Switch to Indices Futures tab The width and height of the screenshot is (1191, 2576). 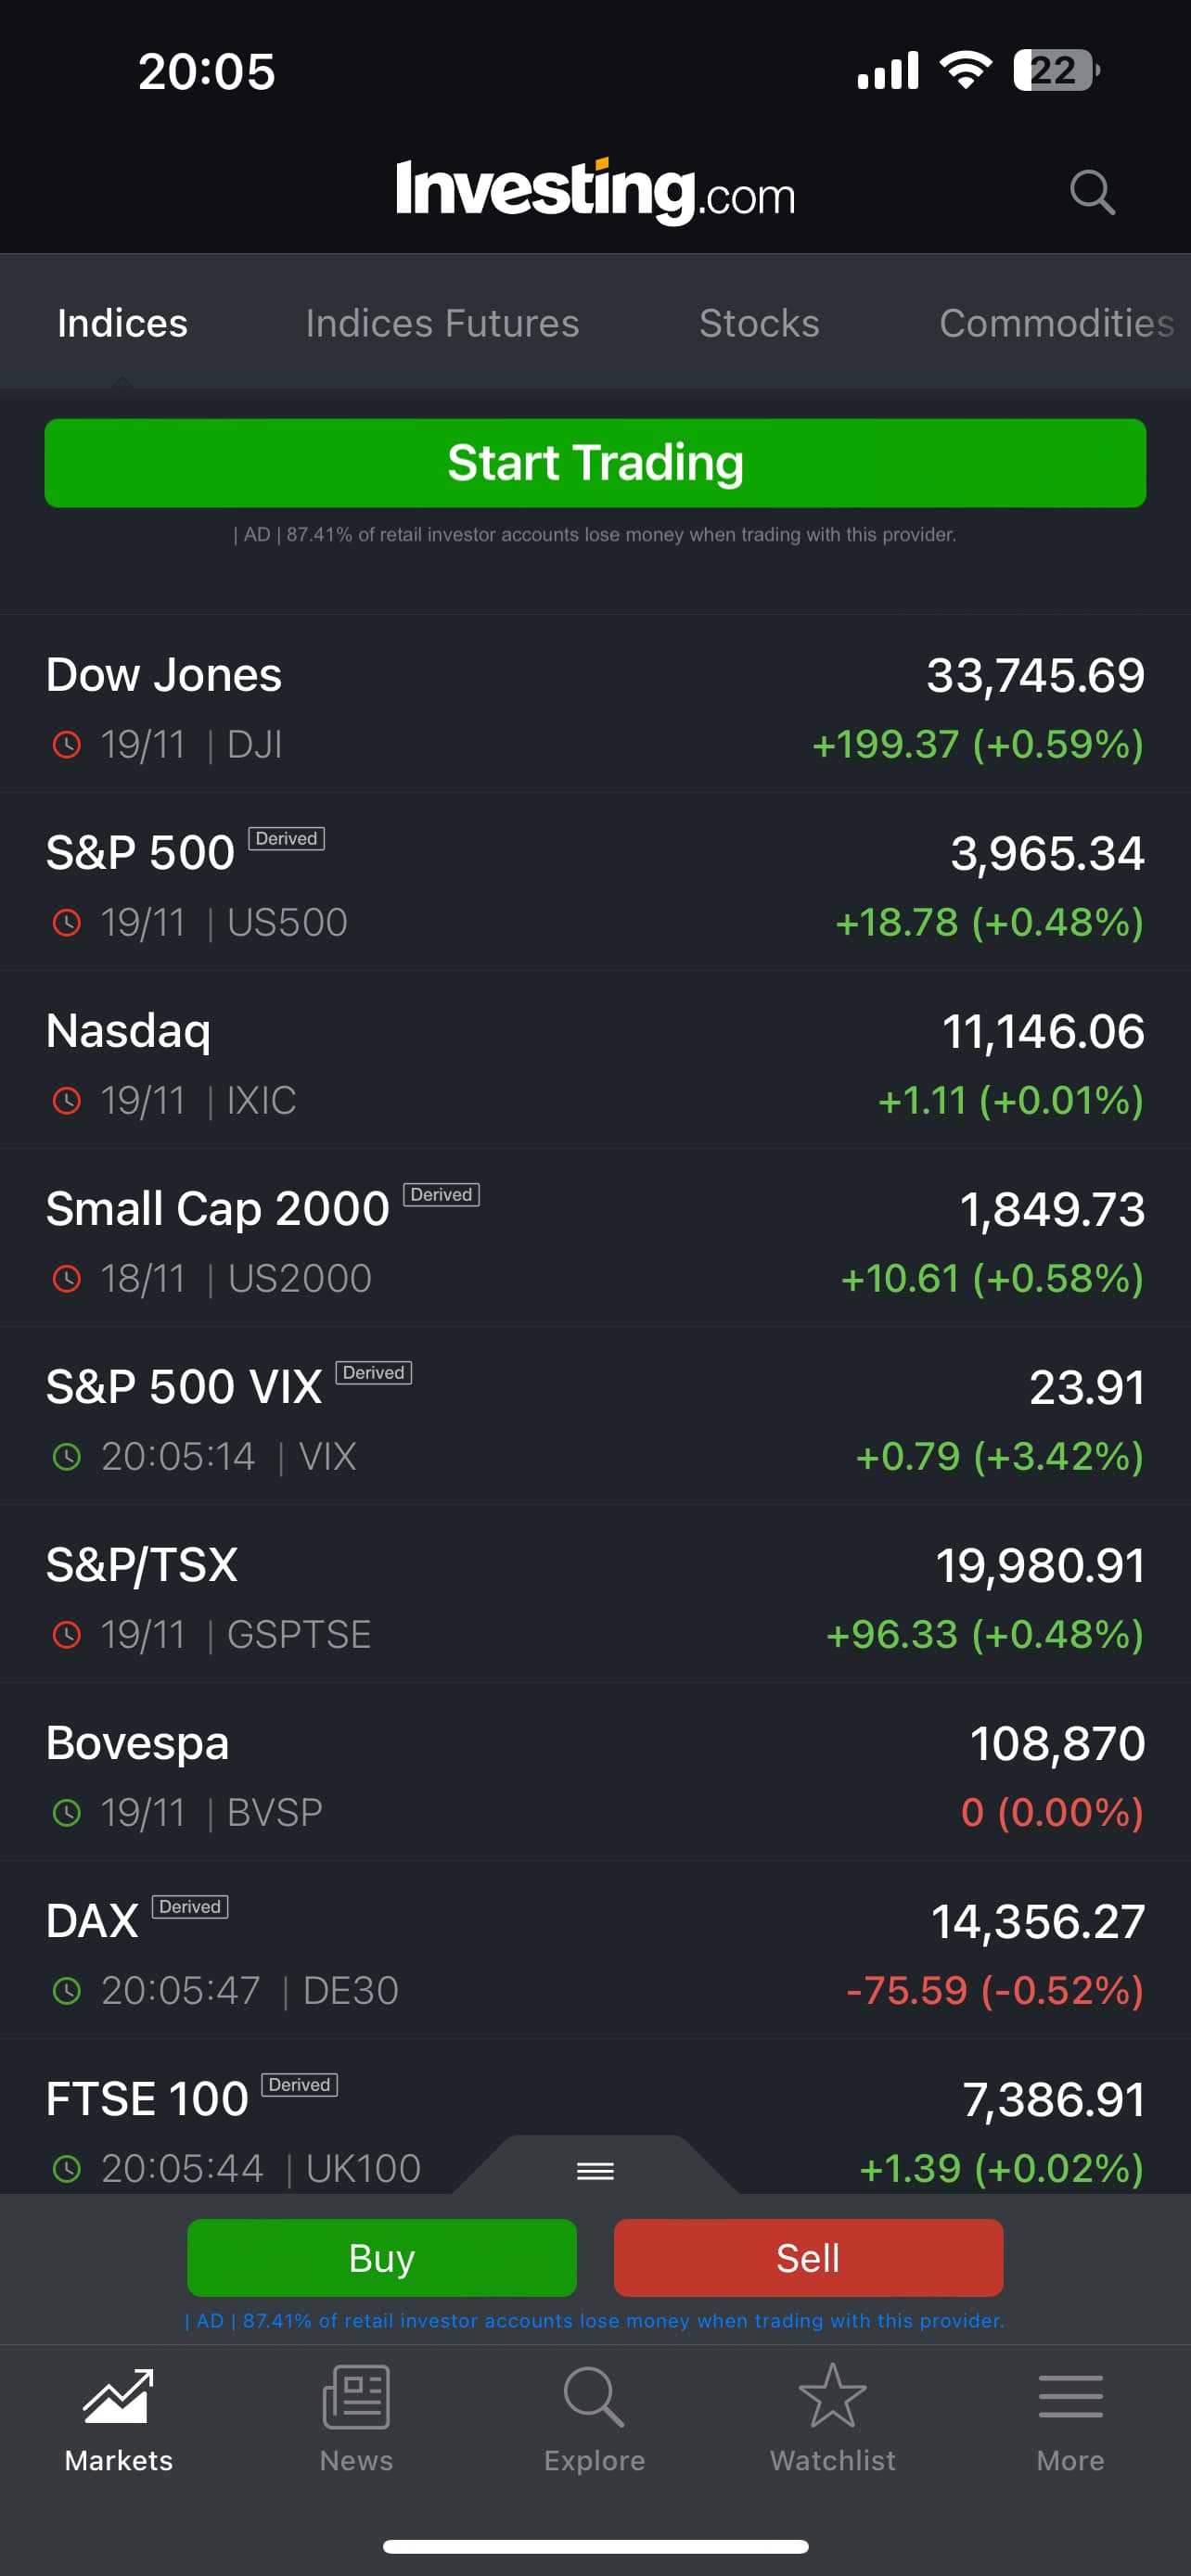click(x=442, y=323)
